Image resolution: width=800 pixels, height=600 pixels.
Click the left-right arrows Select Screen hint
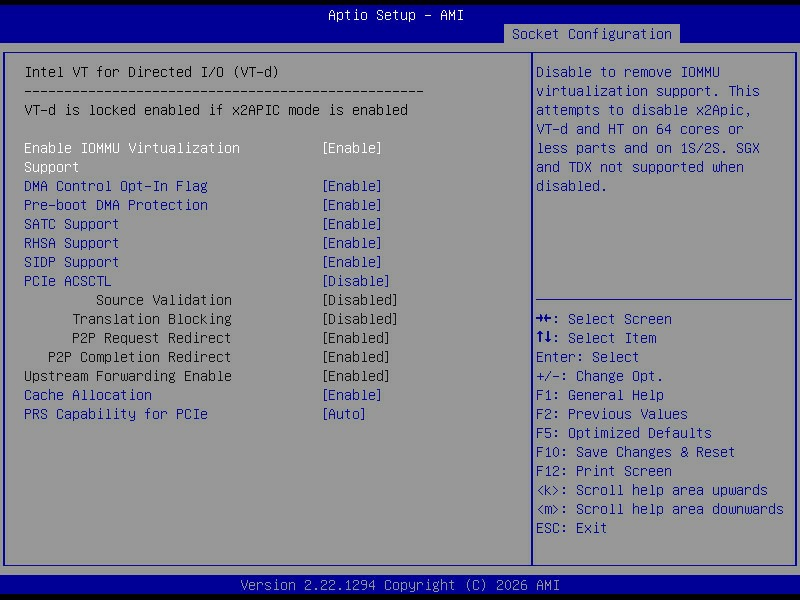[604, 319]
